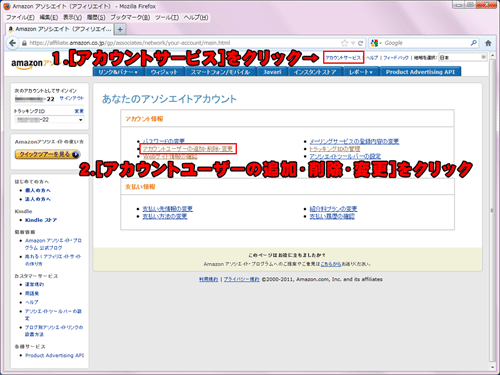
Task: Open the Product Advertising API navigation tab
Action: (x=420, y=72)
